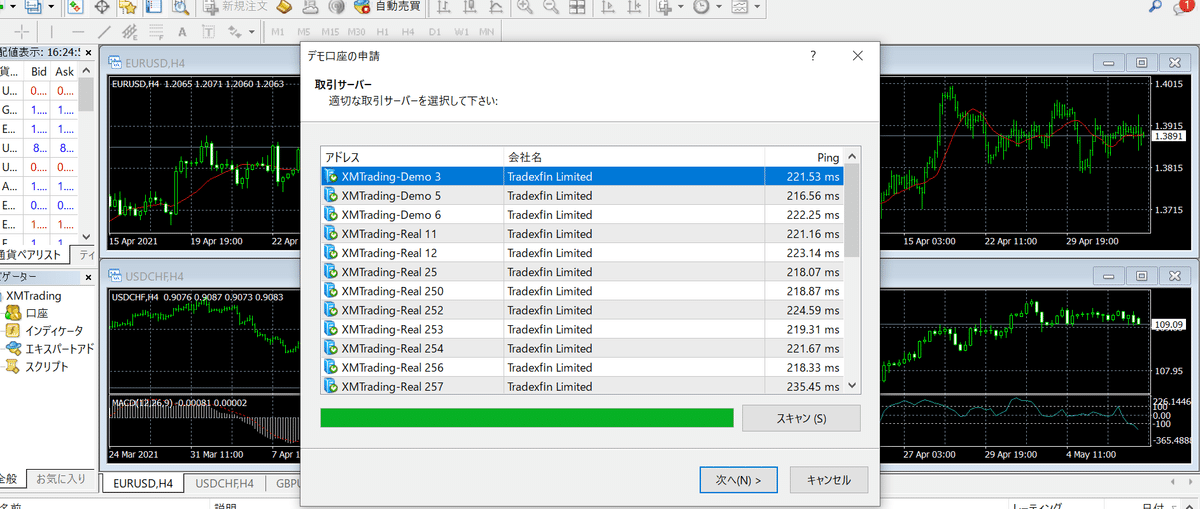Switch to USDCHF,H4 chart tab
This screenshot has height=509, width=1200.
(x=224, y=483)
